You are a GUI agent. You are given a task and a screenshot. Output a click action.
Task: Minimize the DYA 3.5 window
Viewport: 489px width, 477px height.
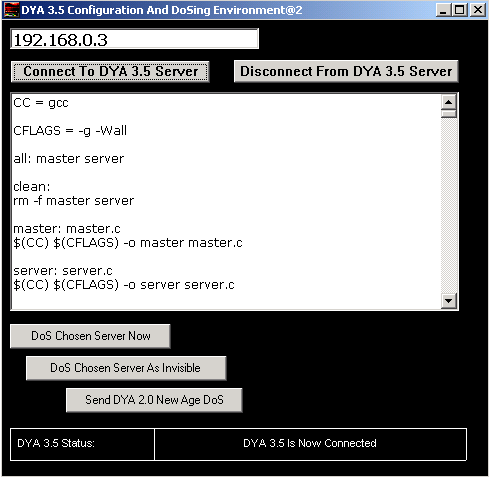point(443,10)
